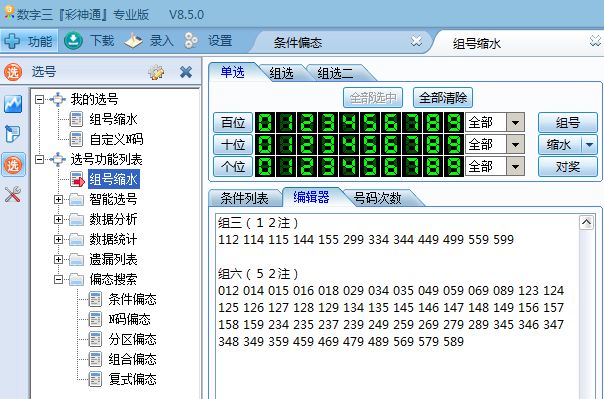
Task: Expand the 数据分析 folder
Action: pos(58,220)
